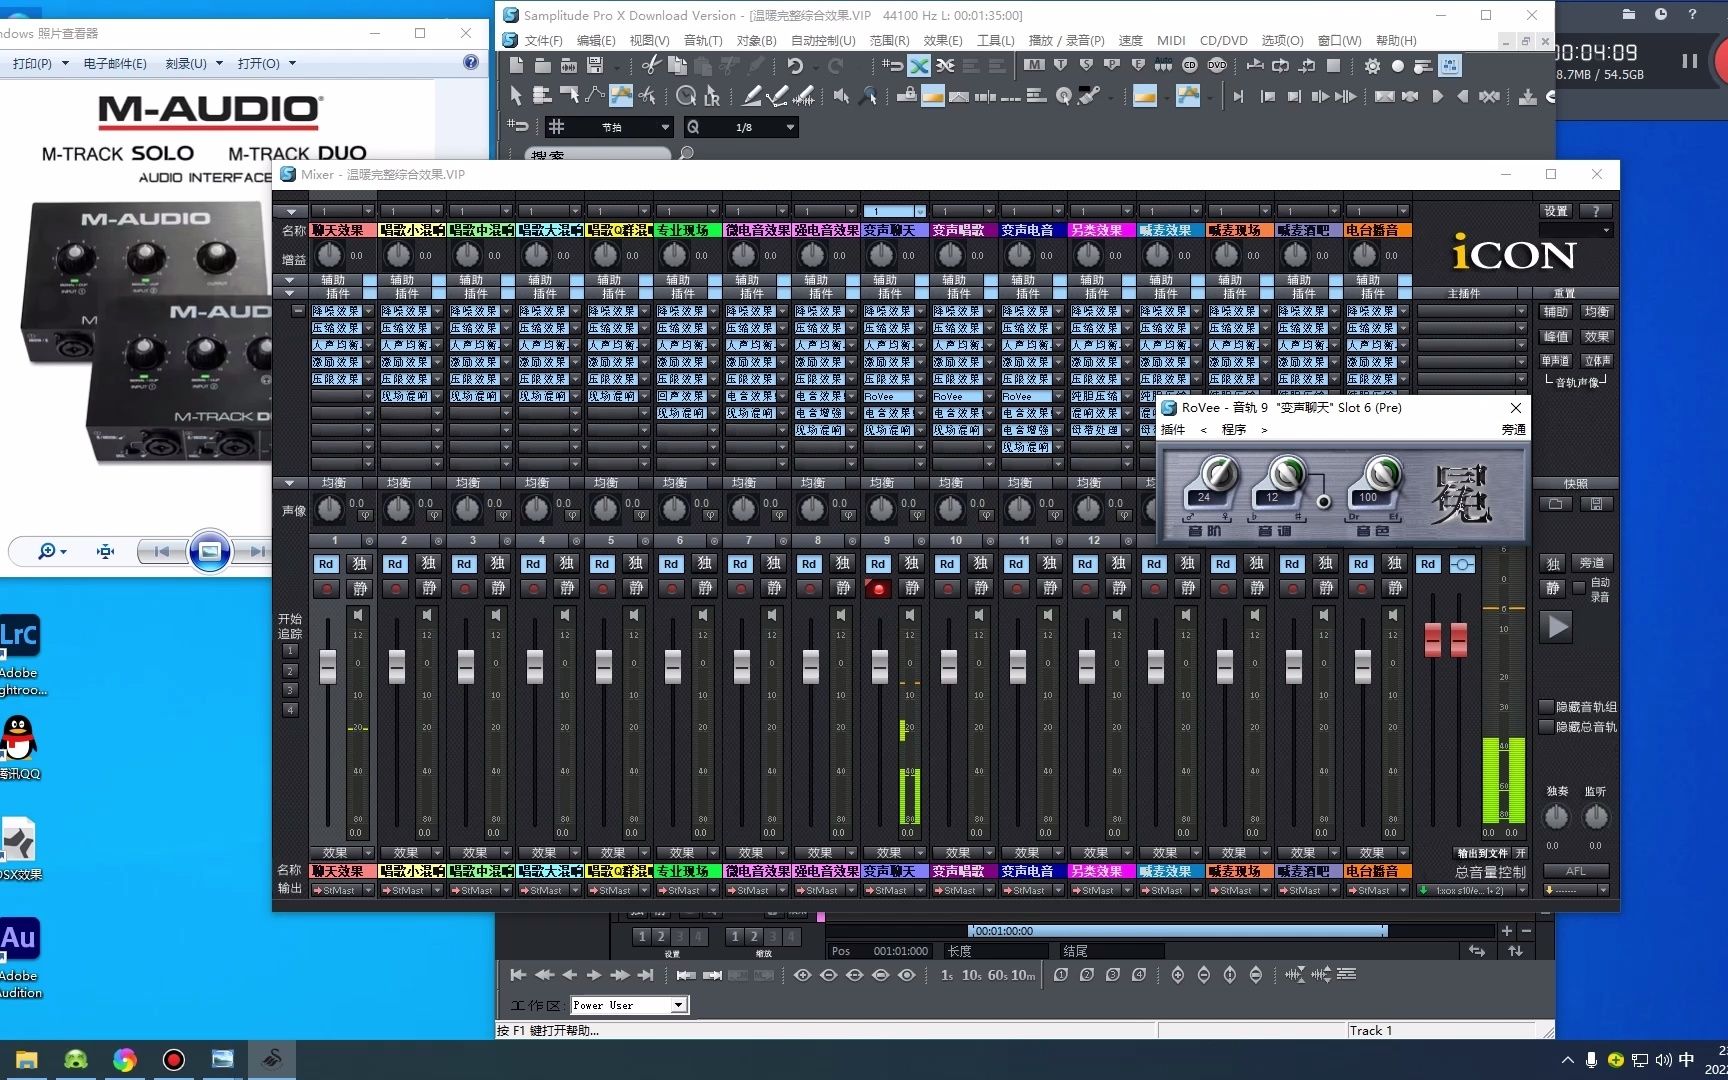Viewport: 1728px width, 1080px height.
Task: Click the lock objects padlock icon
Action: pyautogui.click(x=906, y=96)
